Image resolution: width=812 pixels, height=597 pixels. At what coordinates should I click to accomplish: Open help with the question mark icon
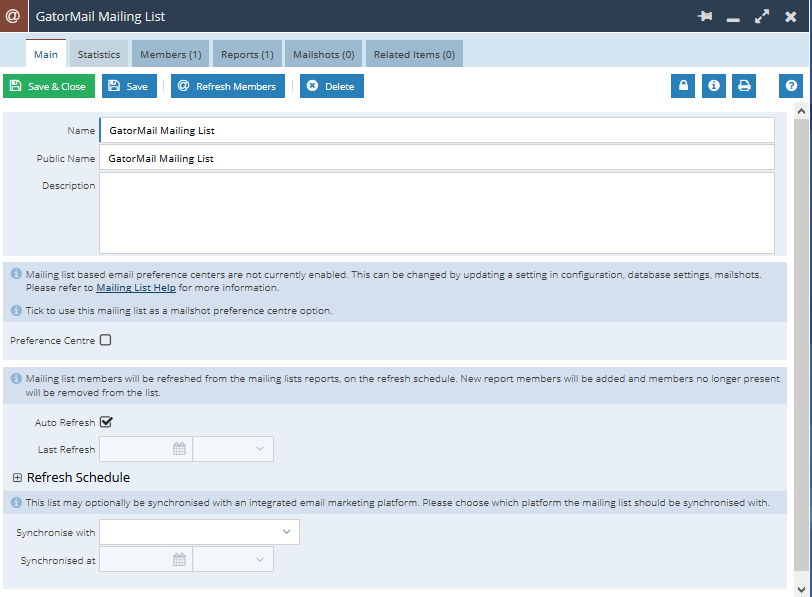tap(791, 86)
